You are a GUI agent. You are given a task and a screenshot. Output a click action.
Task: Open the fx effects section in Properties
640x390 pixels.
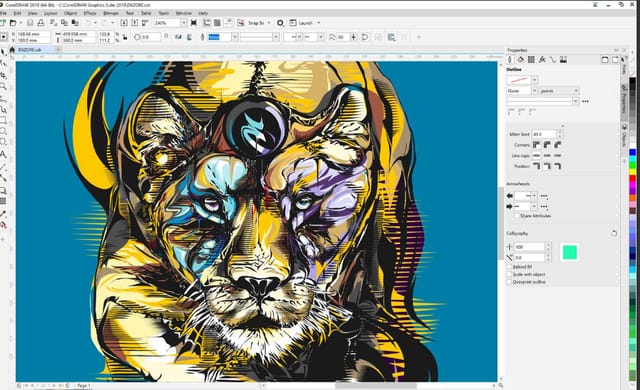(542, 60)
